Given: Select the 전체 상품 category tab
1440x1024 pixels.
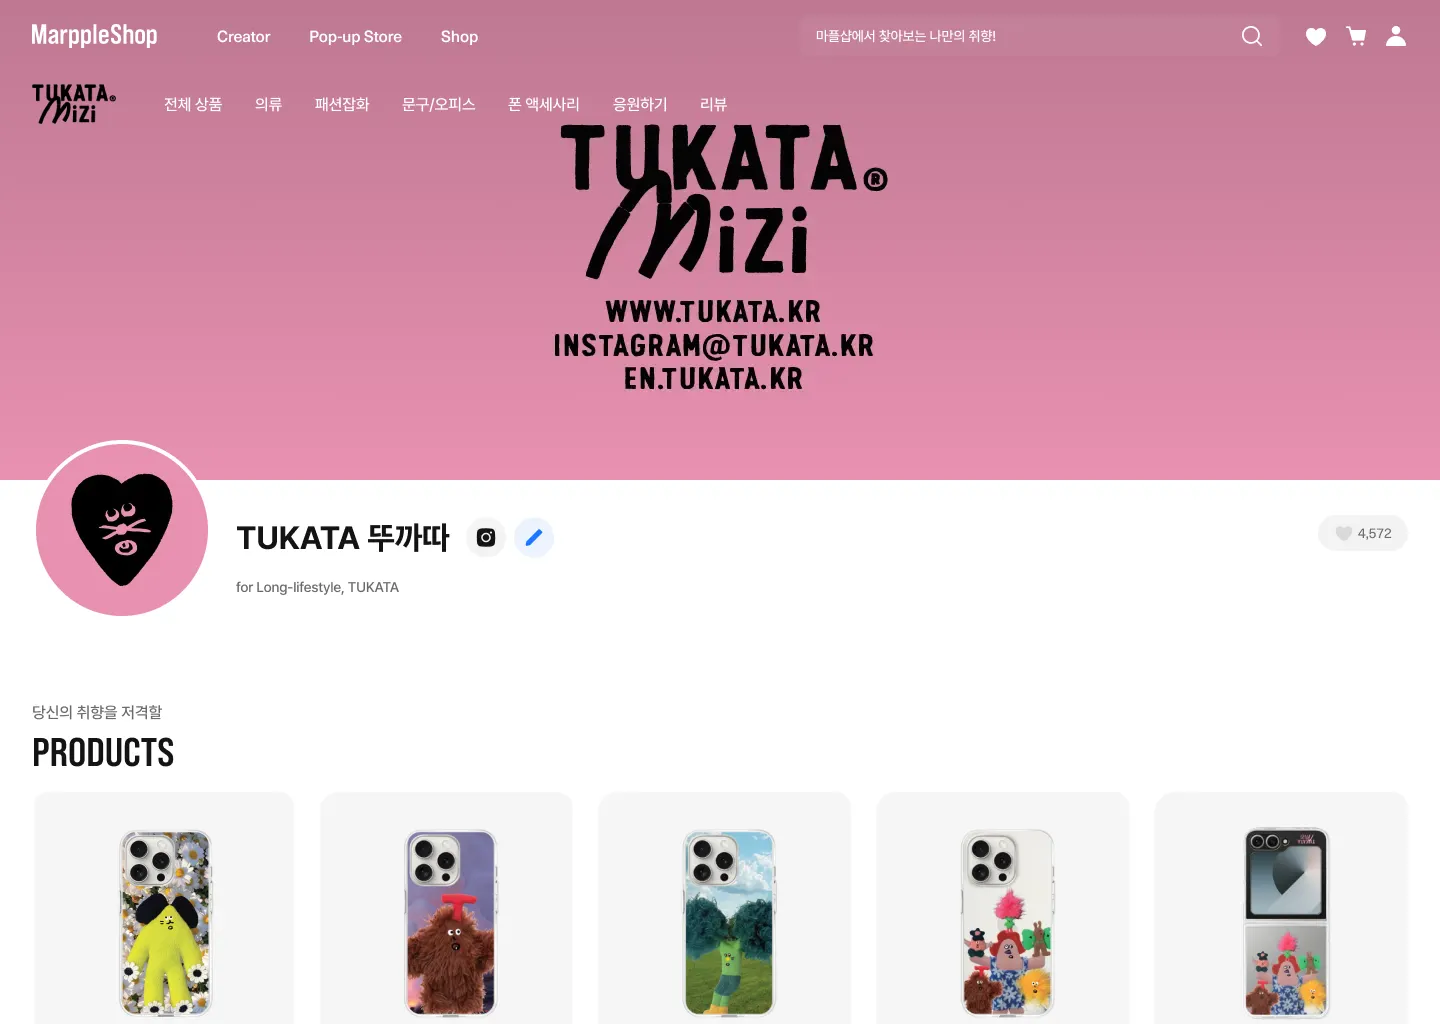Looking at the screenshot, I should (193, 104).
